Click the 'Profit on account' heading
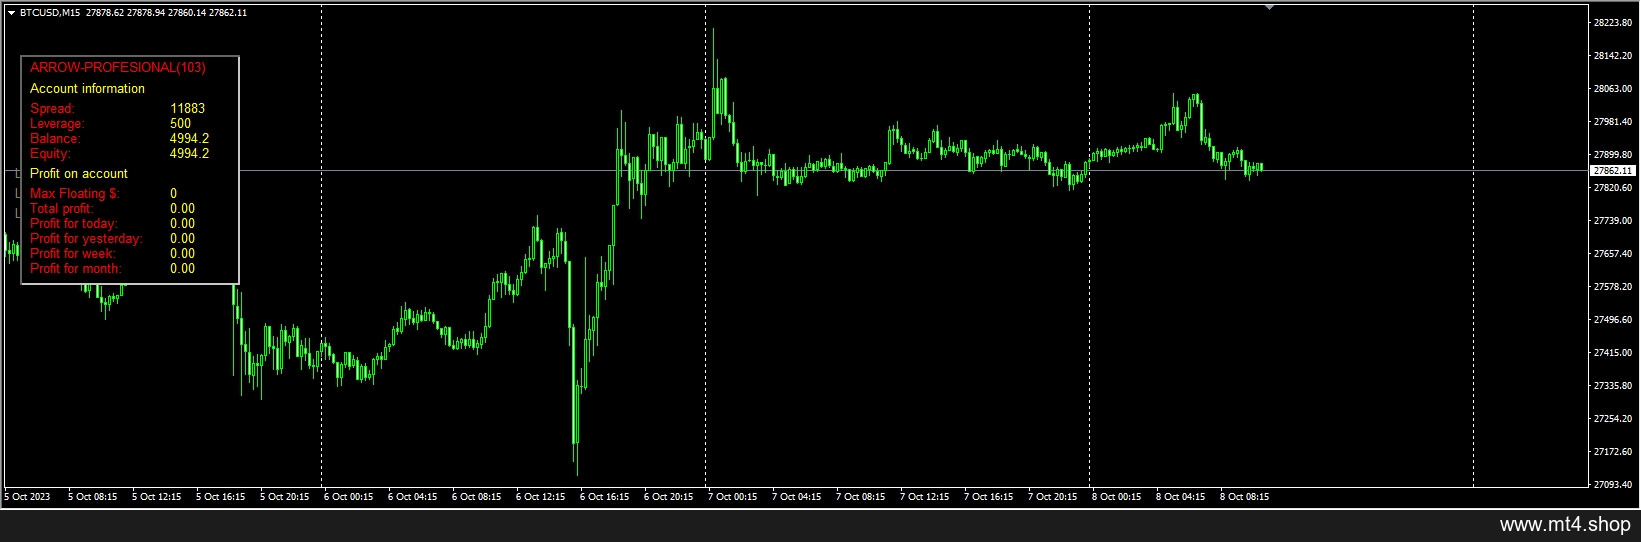The width and height of the screenshot is (1641, 542). pyautogui.click(x=79, y=173)
